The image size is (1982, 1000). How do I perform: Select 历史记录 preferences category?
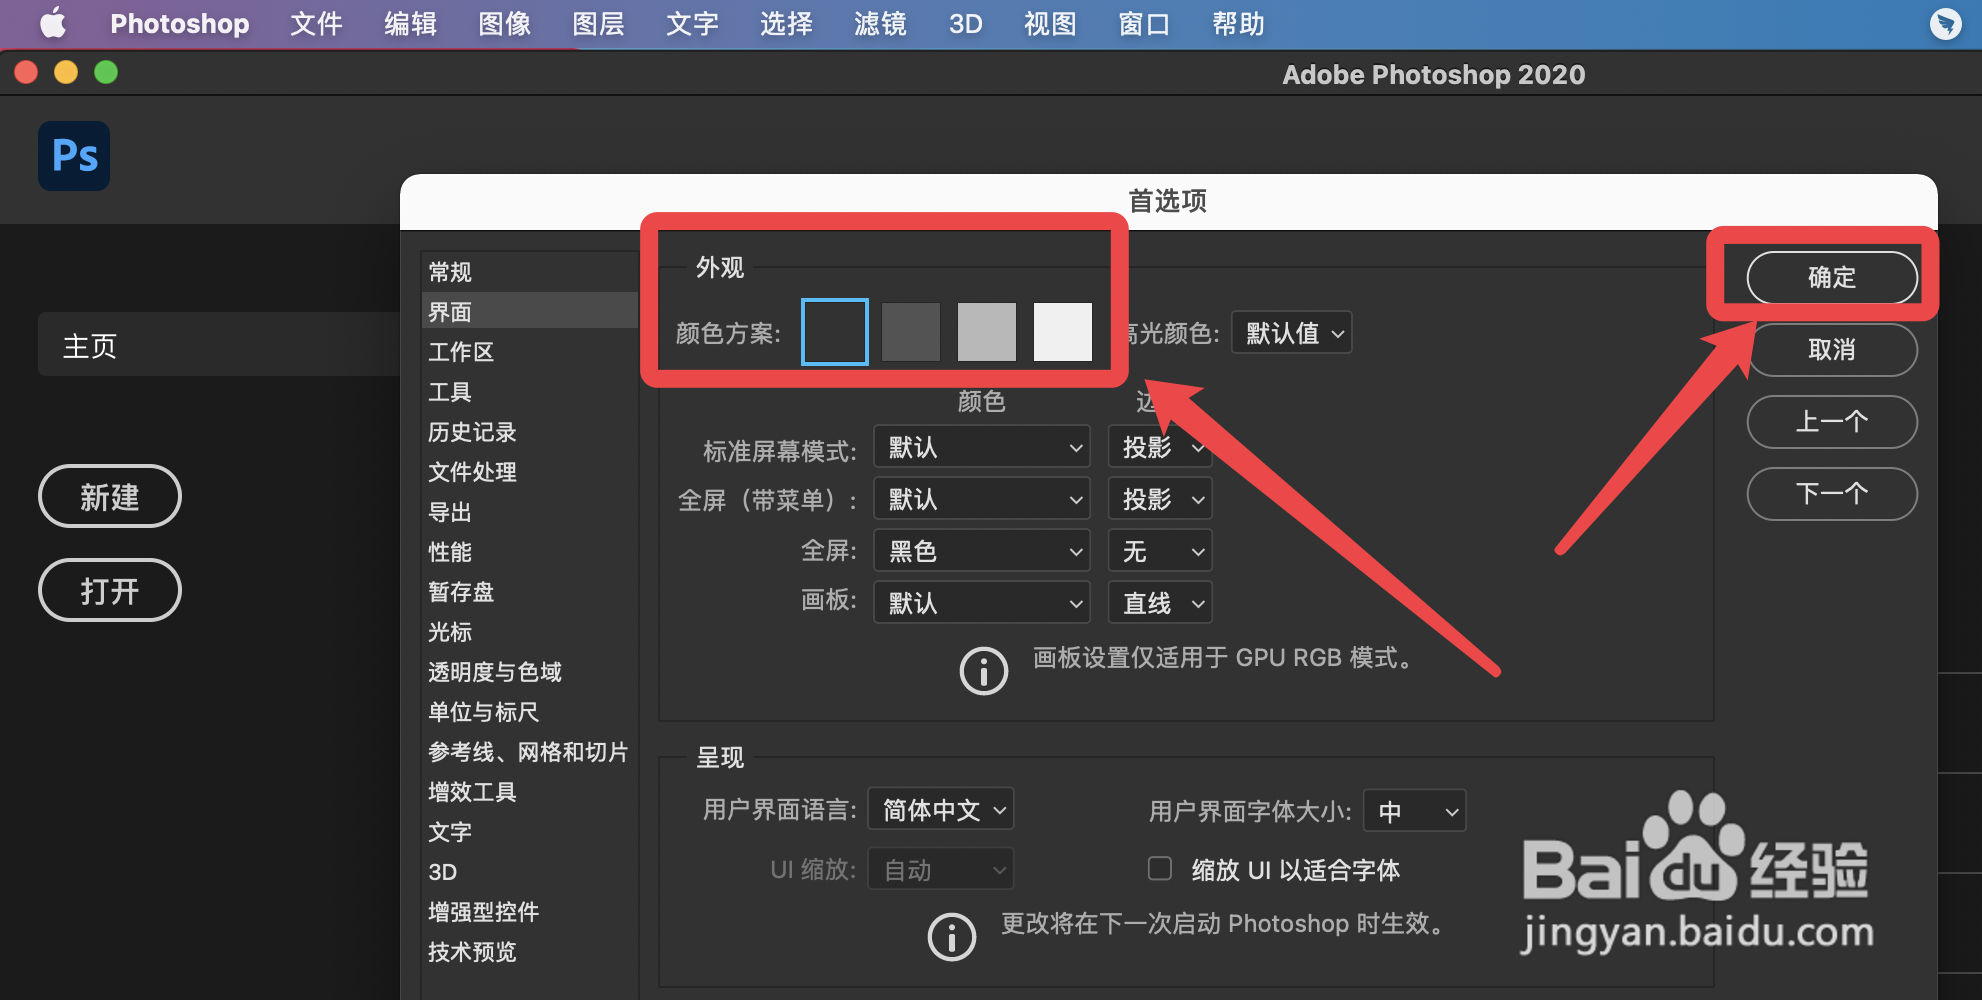[x=530, y=431]
